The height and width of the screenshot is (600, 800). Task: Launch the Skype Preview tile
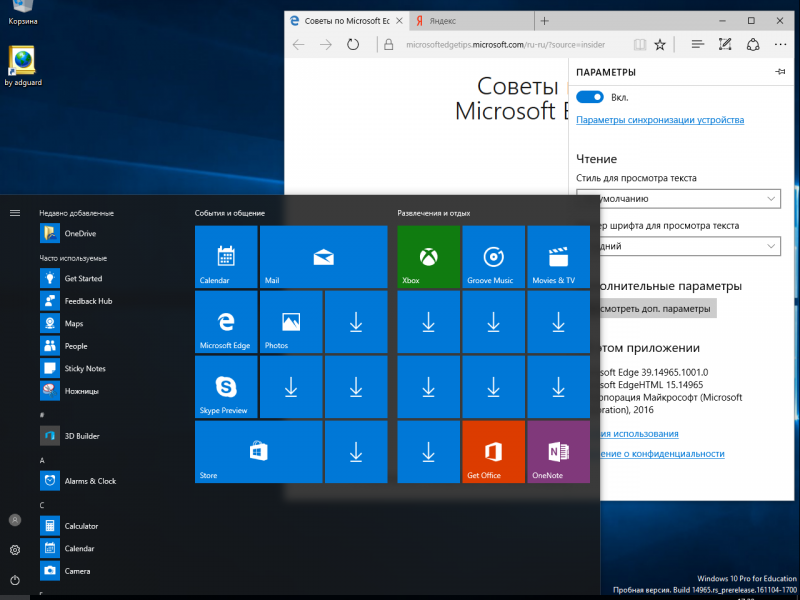point(226,387)
